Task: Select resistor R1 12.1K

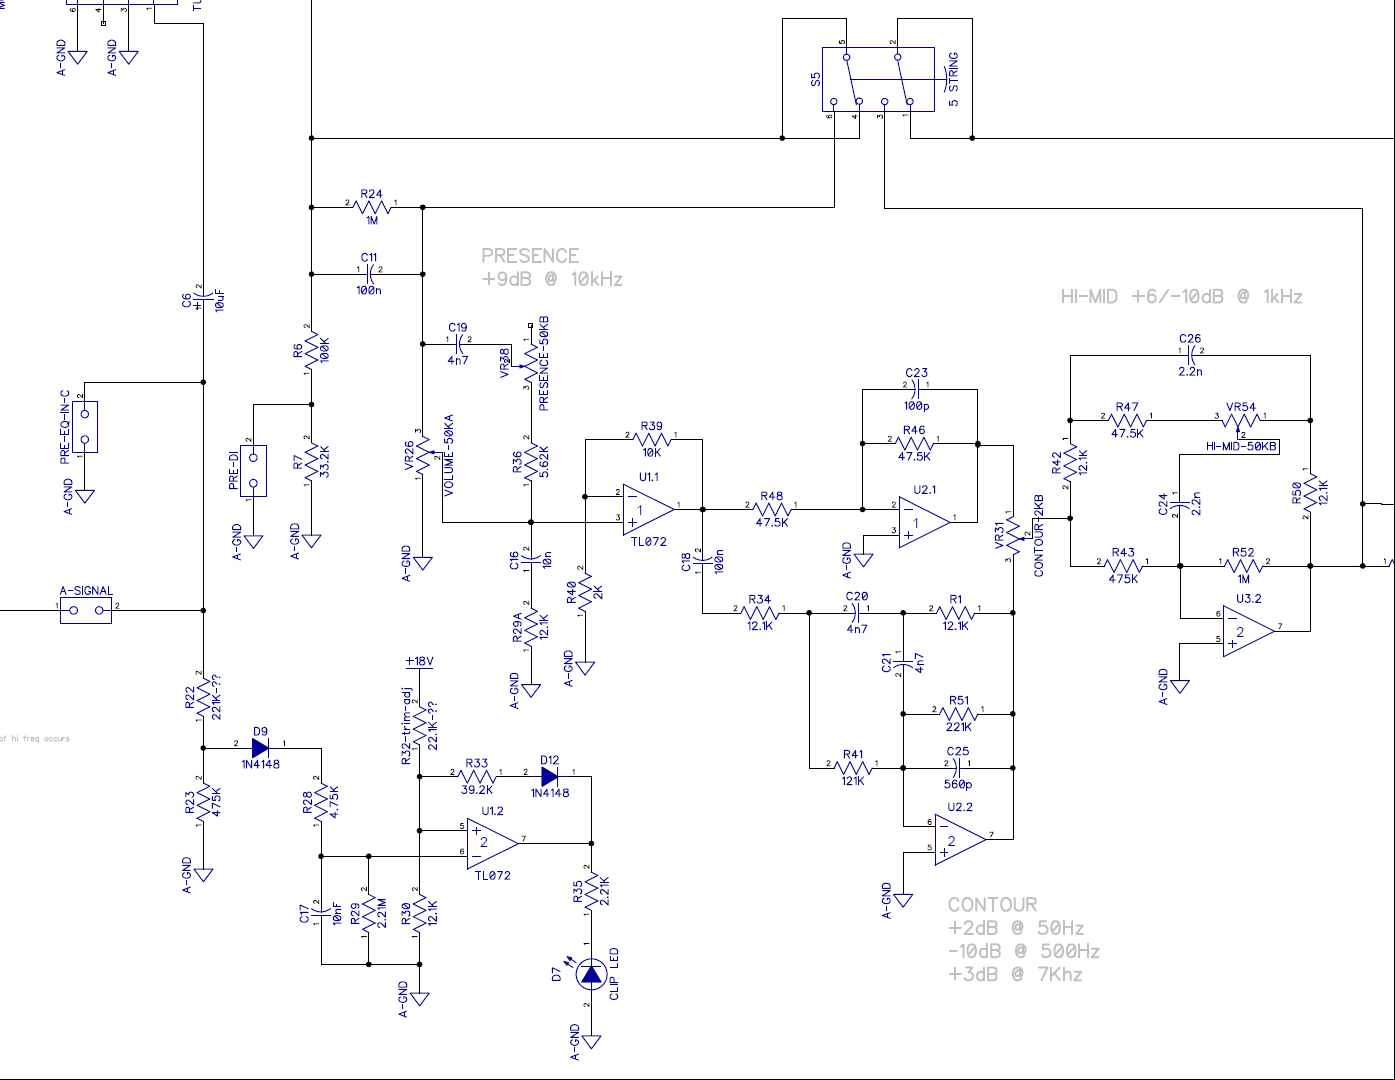Action: tap(955, 612)
